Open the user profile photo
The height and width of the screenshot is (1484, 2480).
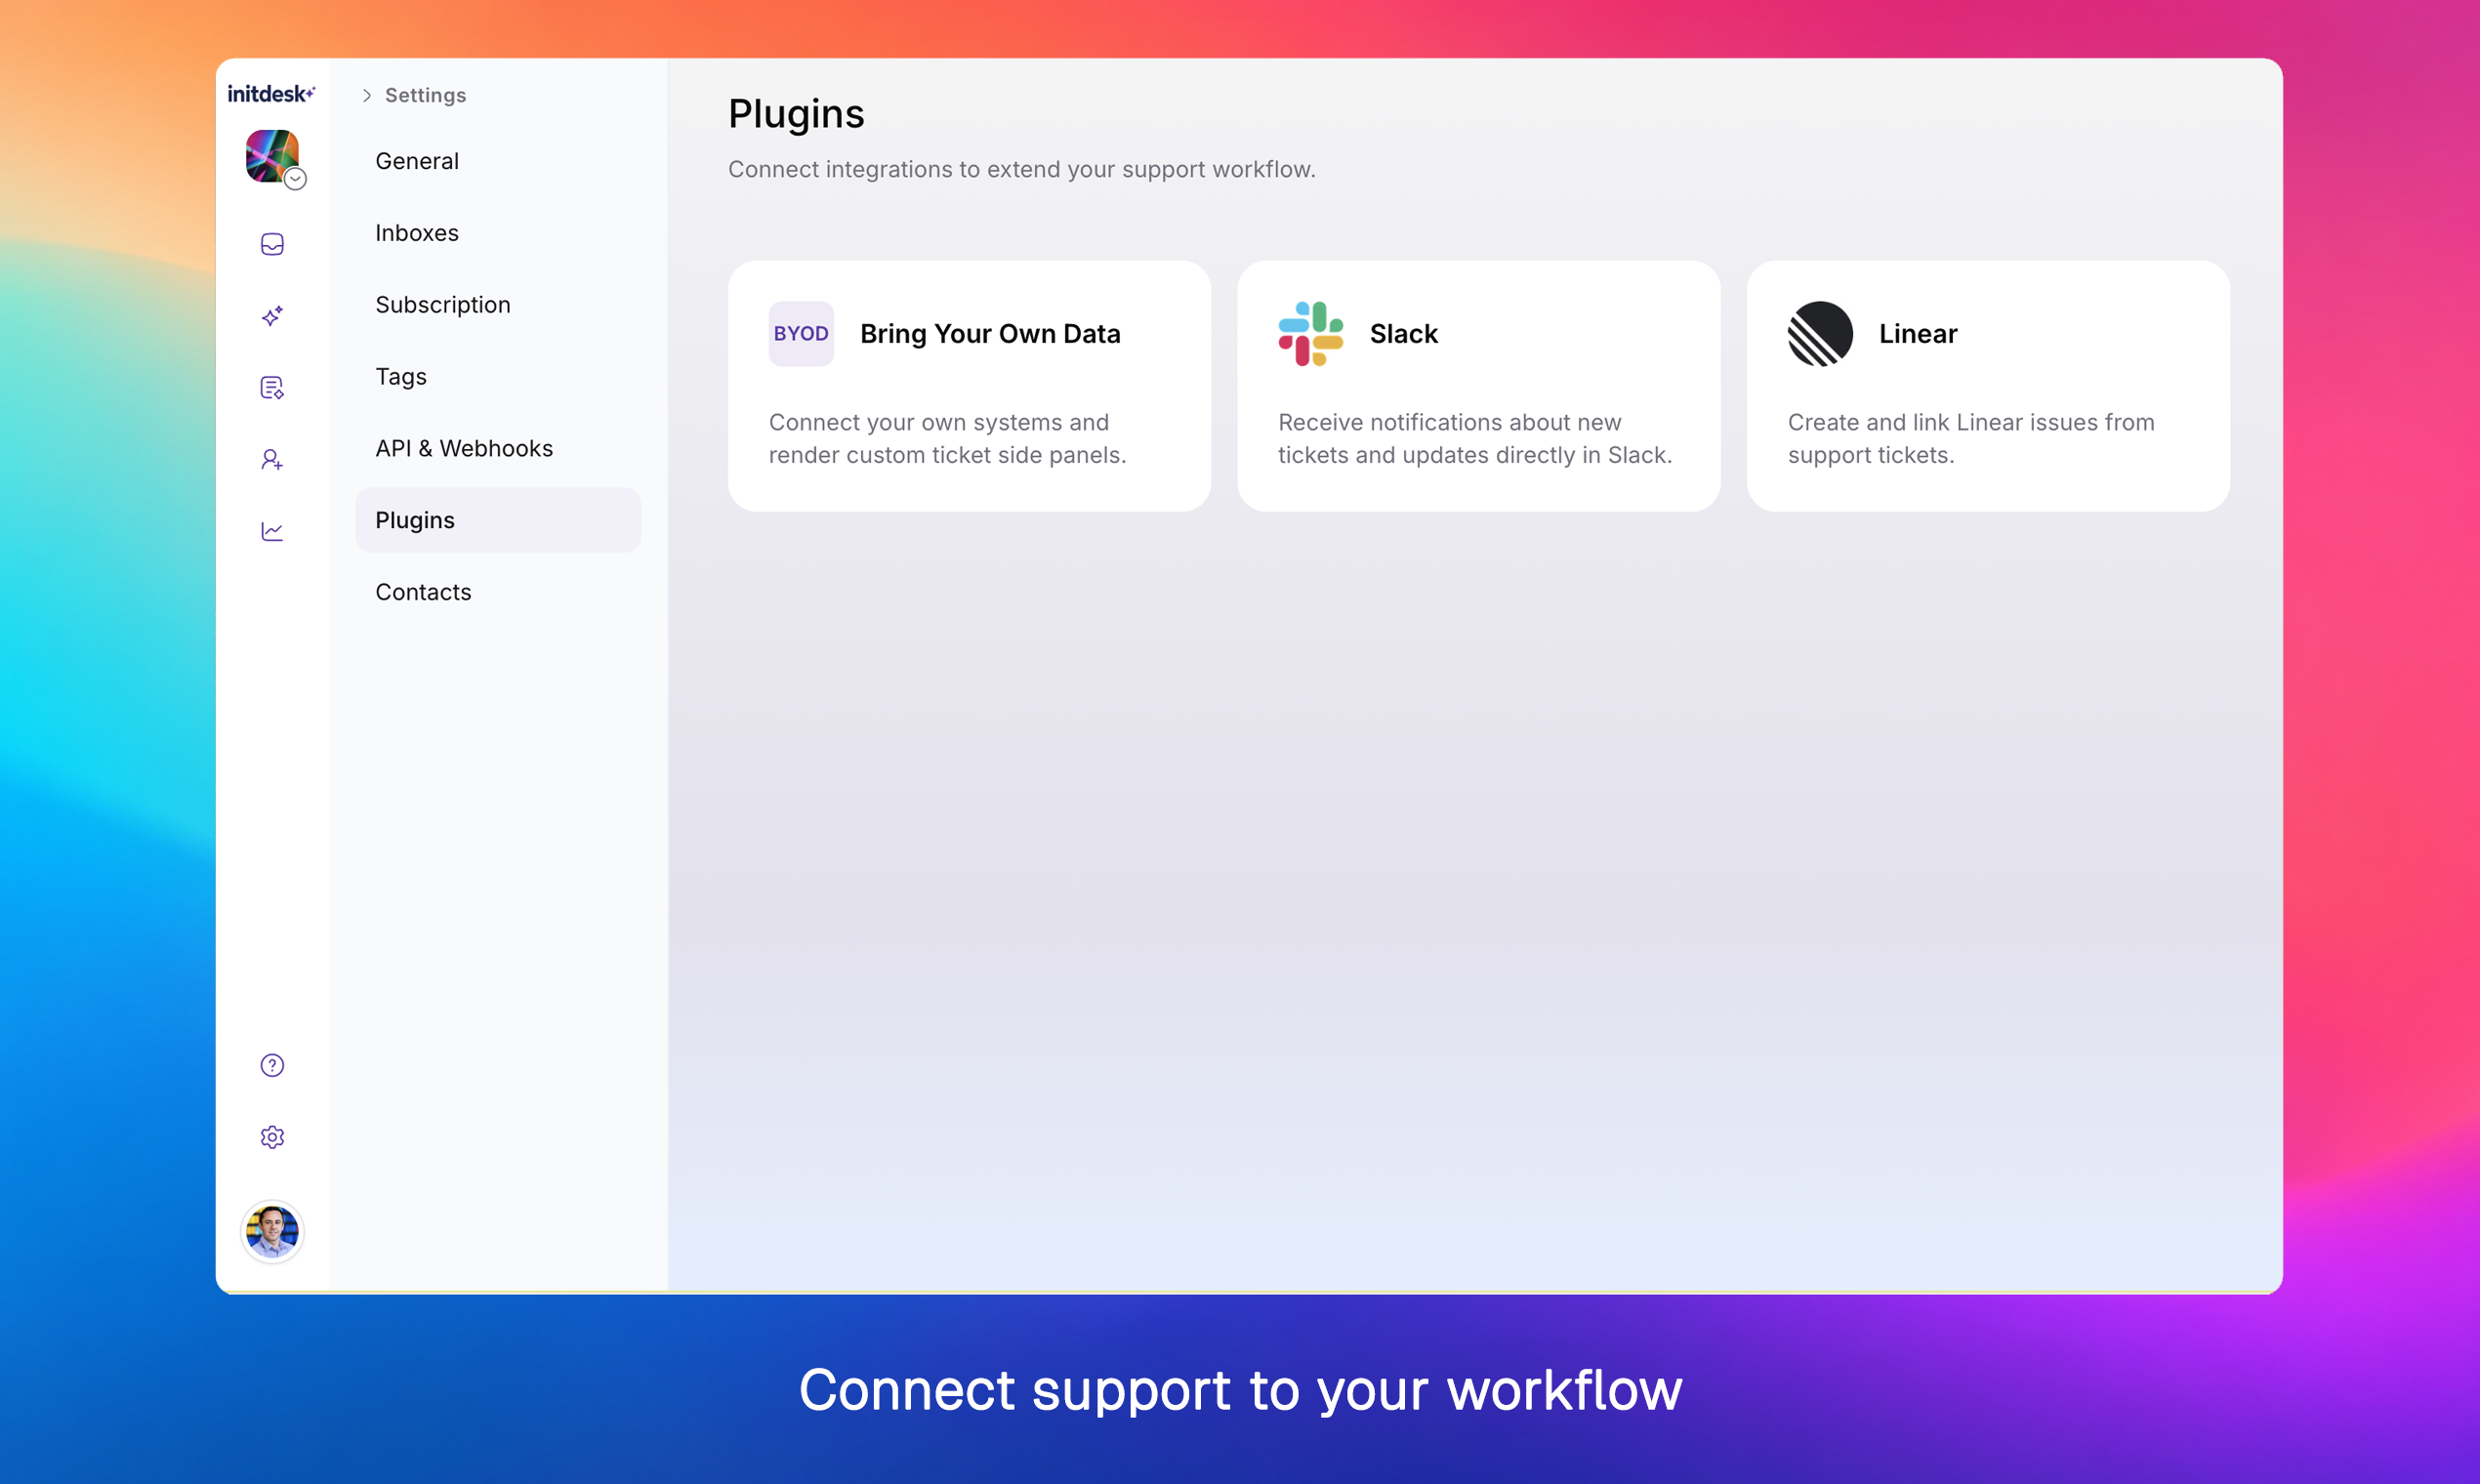click(x=272, y=1231)
